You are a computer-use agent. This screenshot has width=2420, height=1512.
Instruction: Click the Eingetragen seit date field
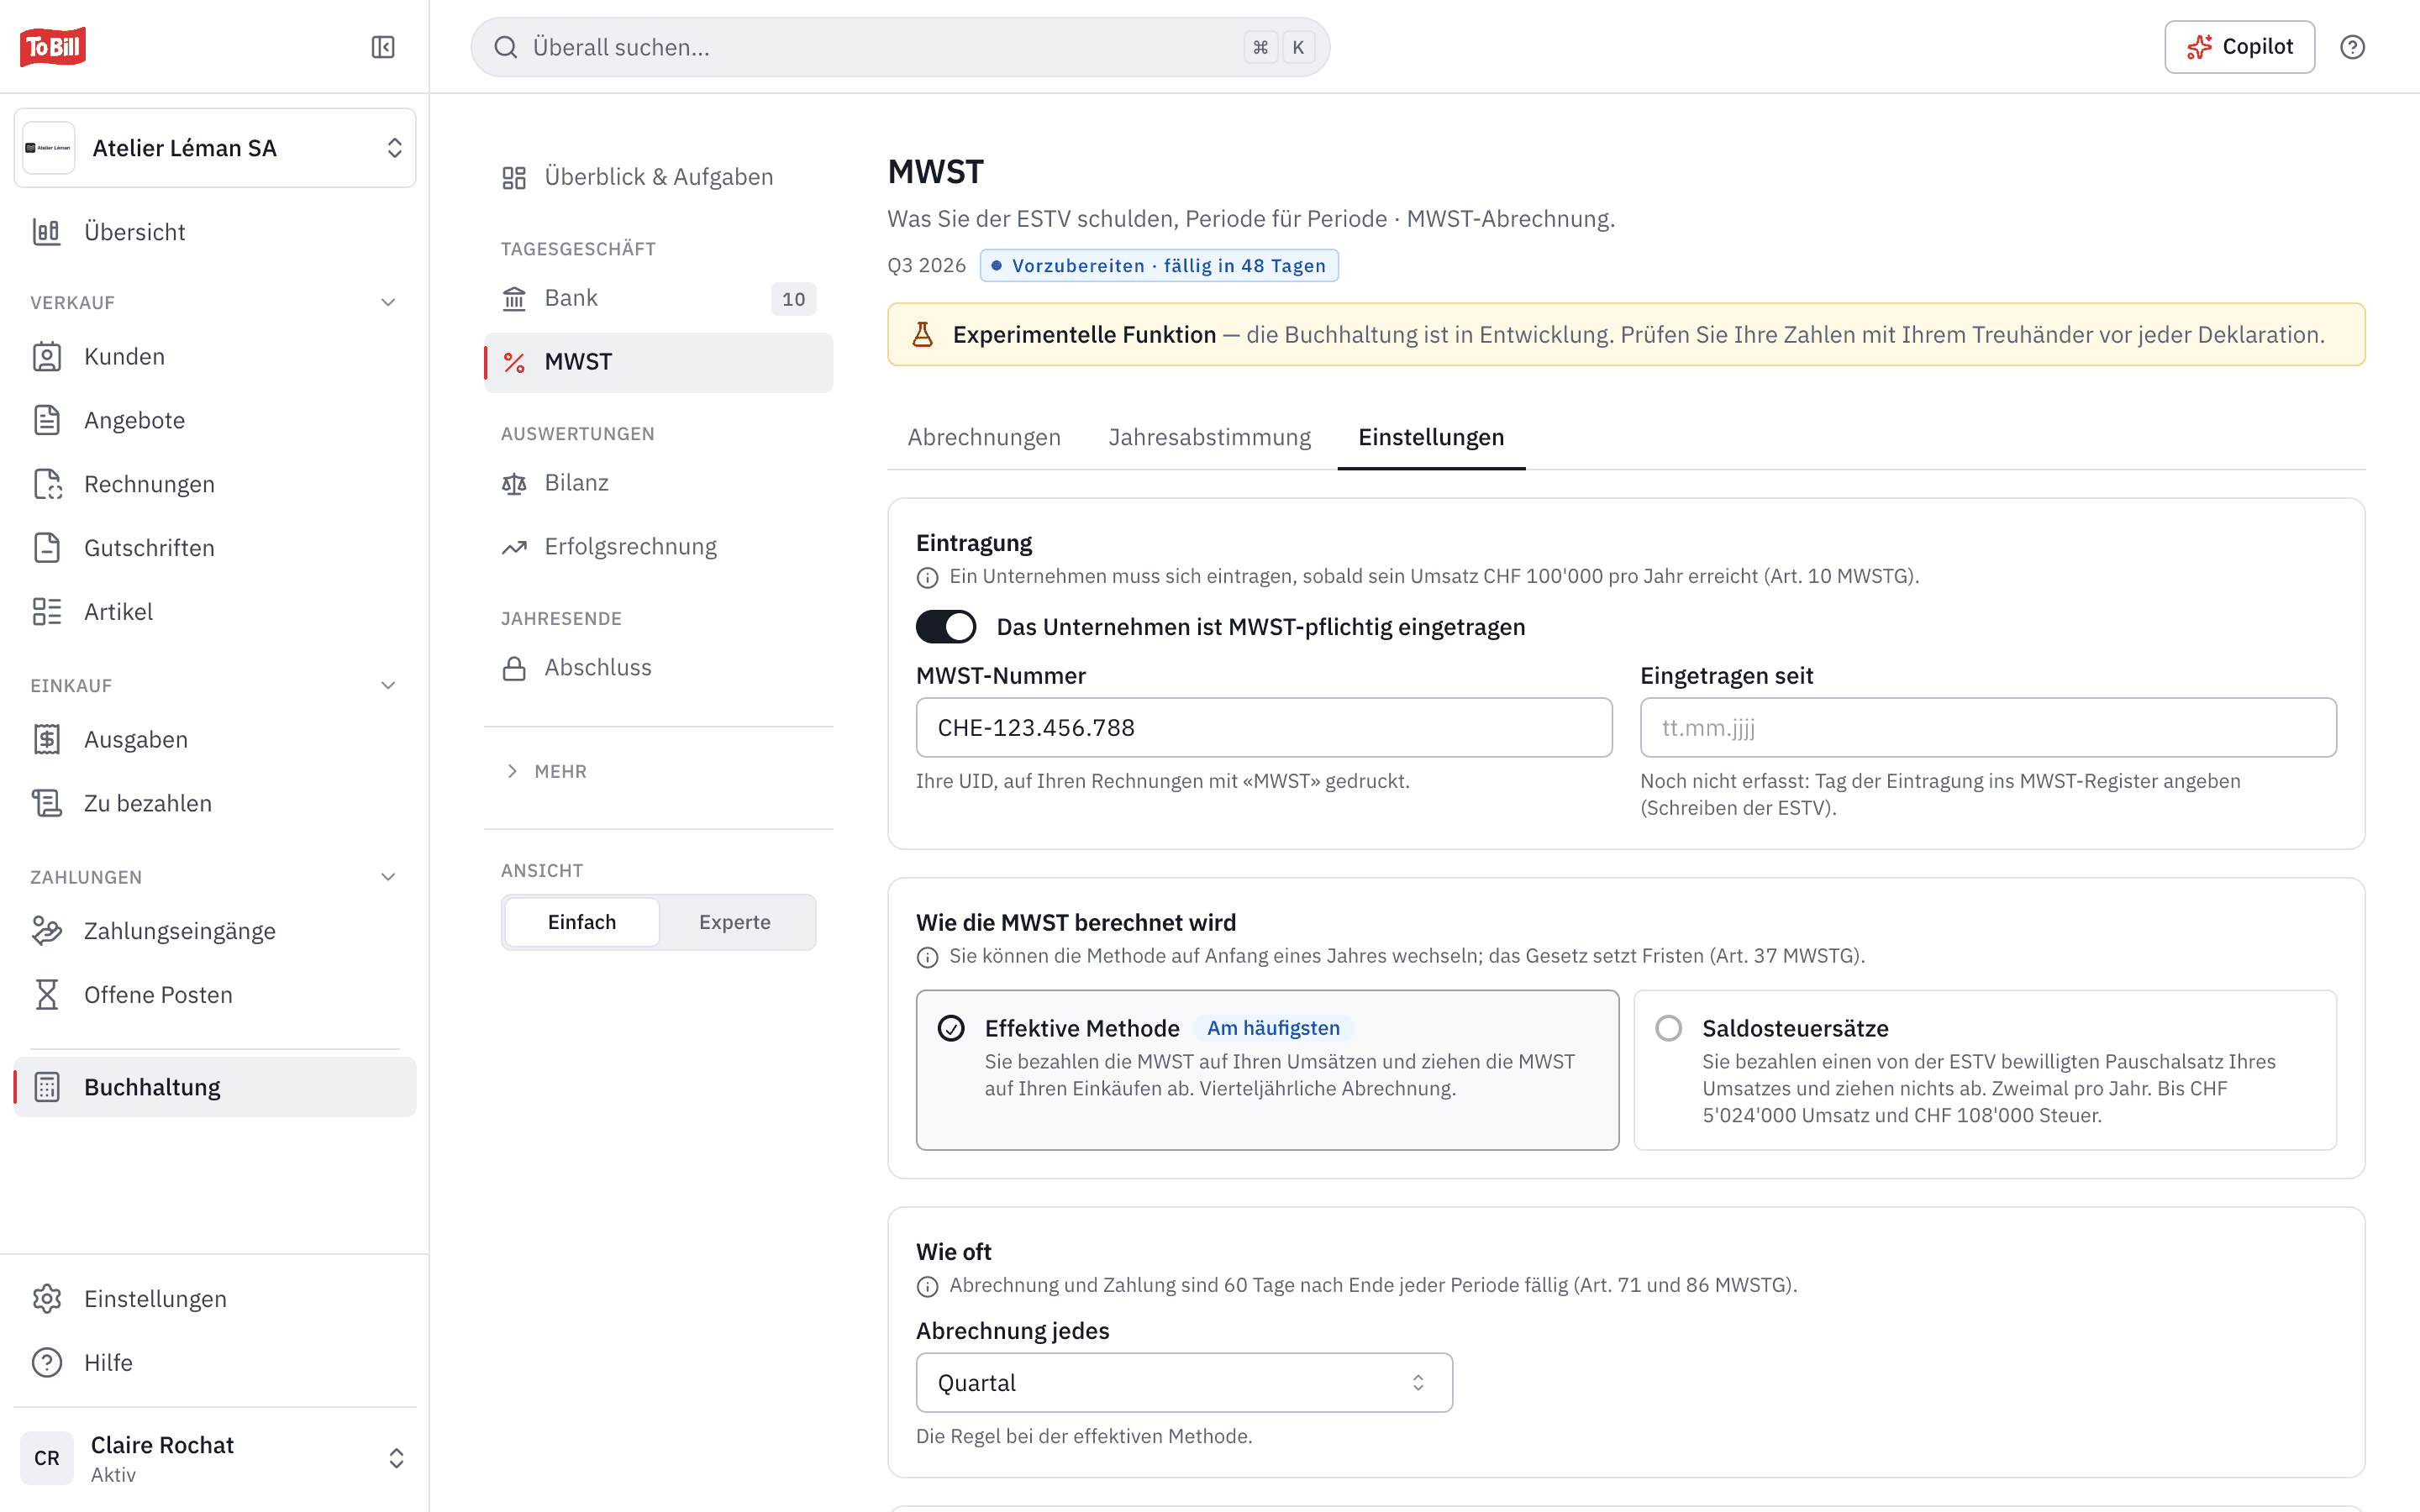point(1988,728)
